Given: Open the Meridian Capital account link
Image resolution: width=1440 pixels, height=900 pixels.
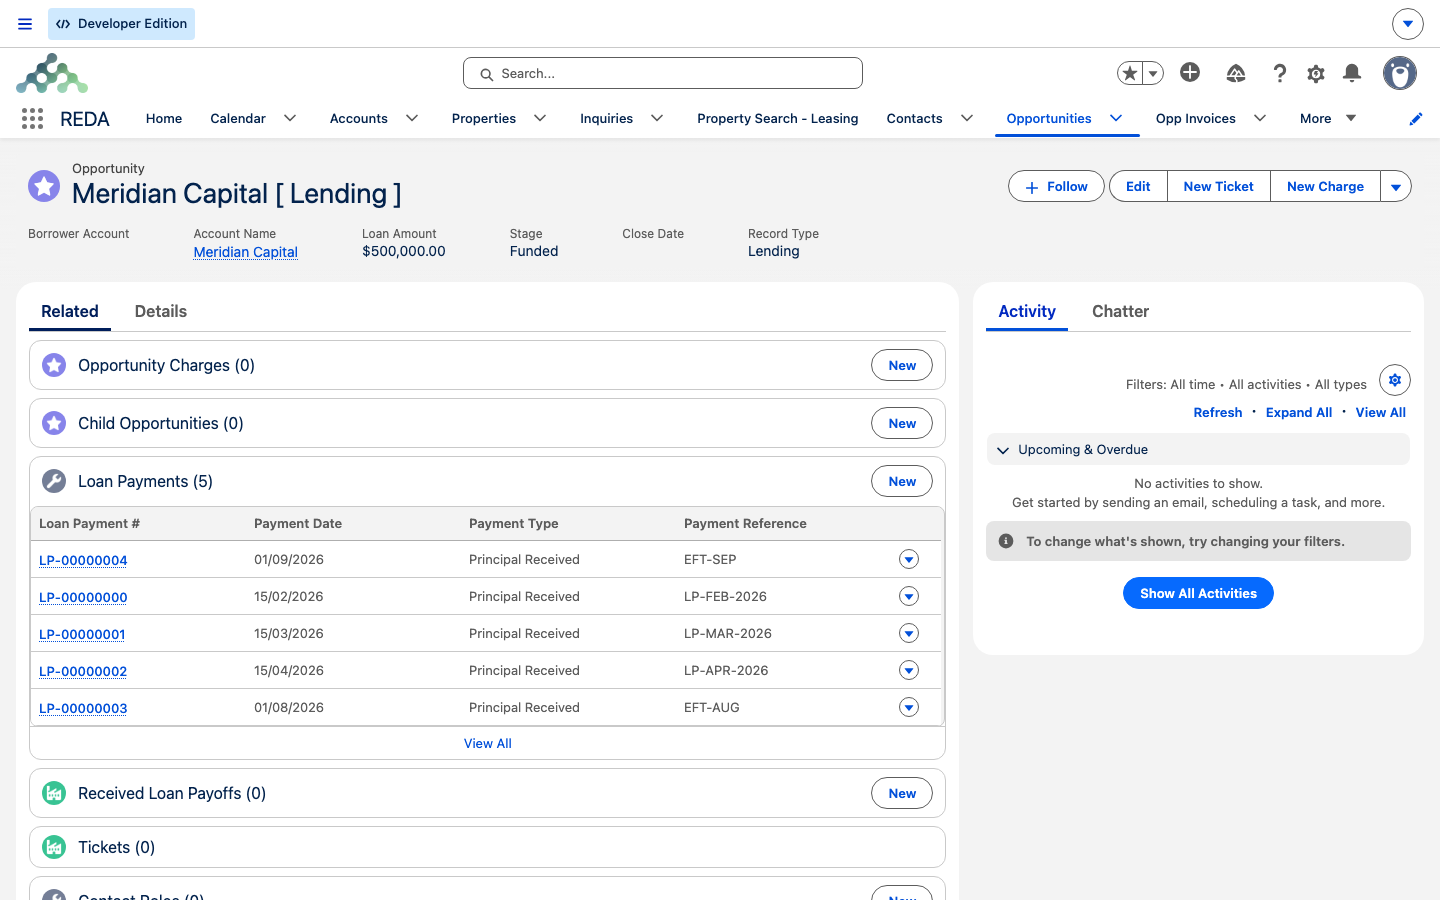Looking at the screenshot, I should [246, 252].
